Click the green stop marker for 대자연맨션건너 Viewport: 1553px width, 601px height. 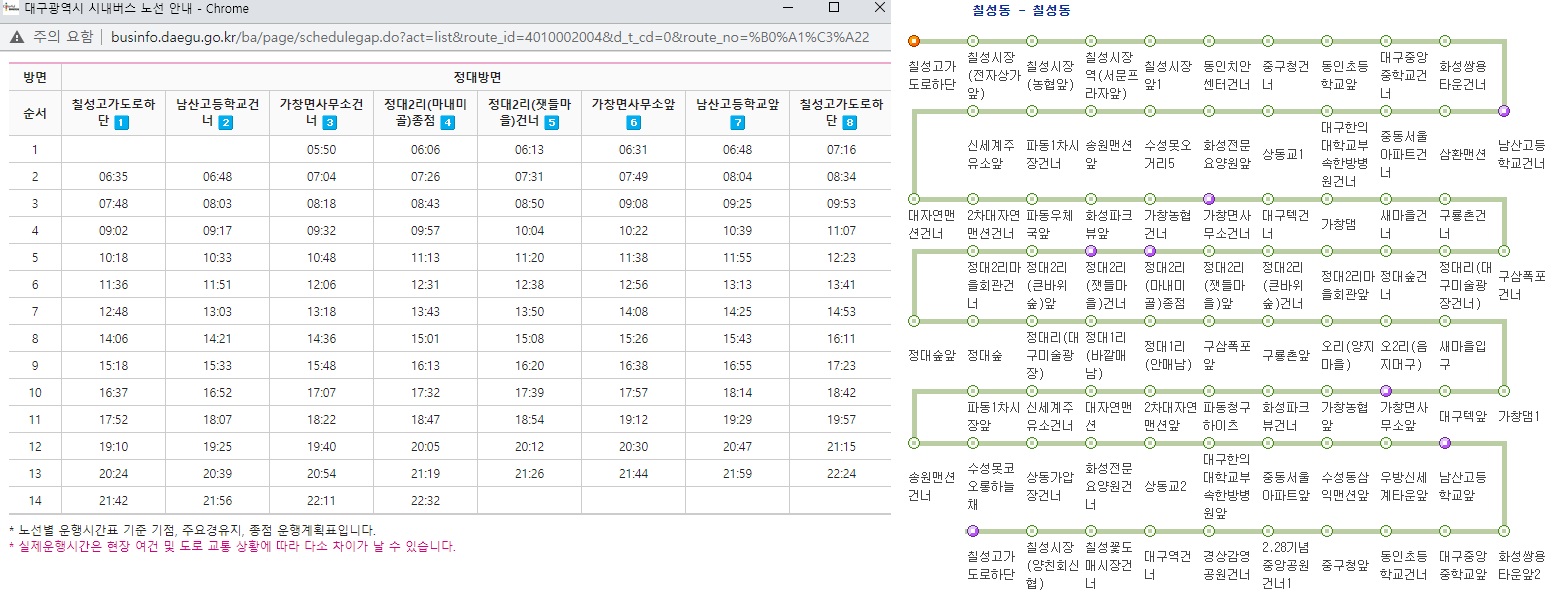(x=914, y=199)
